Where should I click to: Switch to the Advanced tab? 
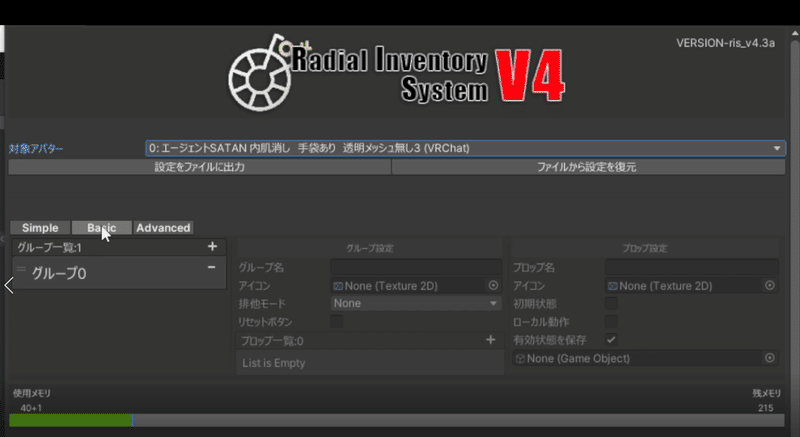click(x=163, y=228)
